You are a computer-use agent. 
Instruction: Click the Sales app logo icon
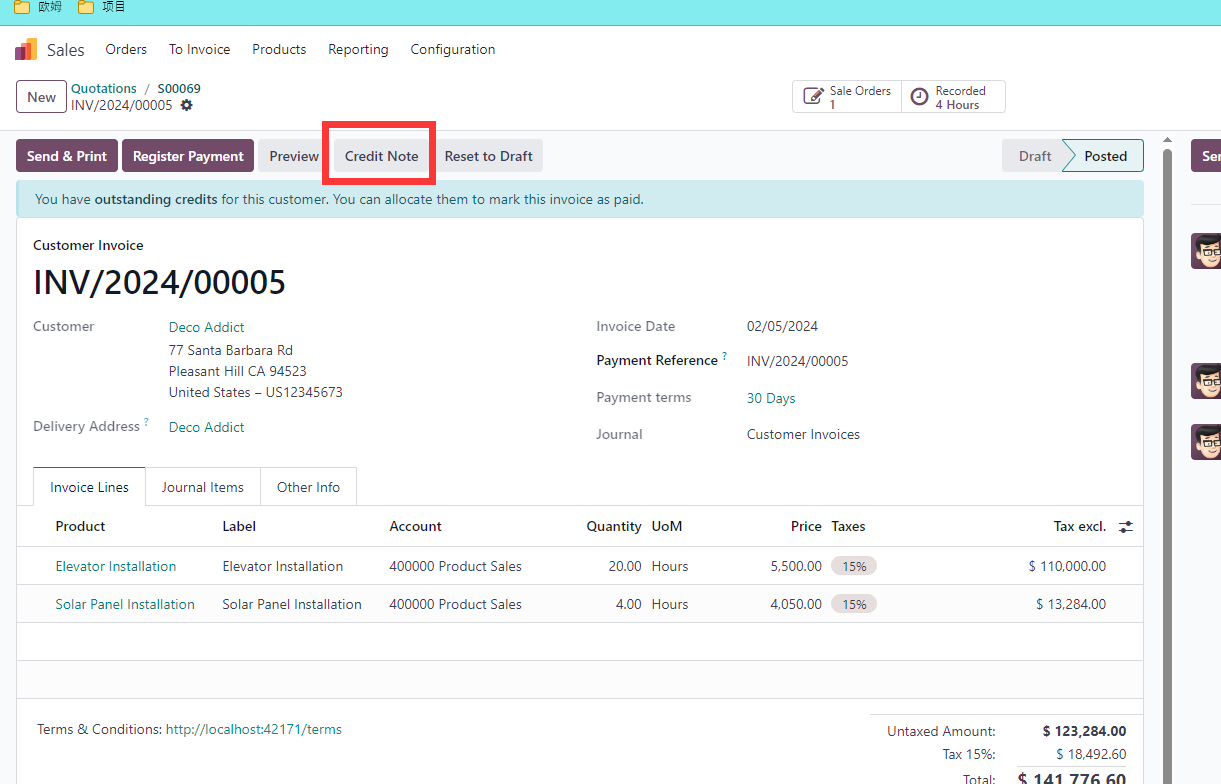(26, 49)
